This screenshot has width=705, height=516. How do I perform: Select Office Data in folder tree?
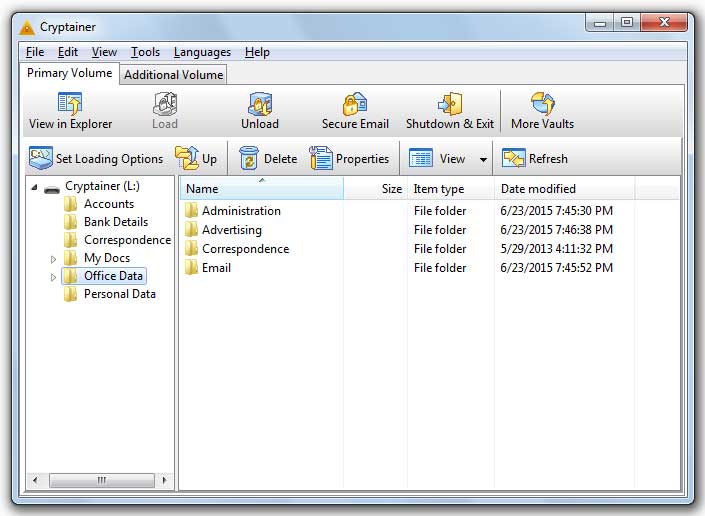coord(113,276)
